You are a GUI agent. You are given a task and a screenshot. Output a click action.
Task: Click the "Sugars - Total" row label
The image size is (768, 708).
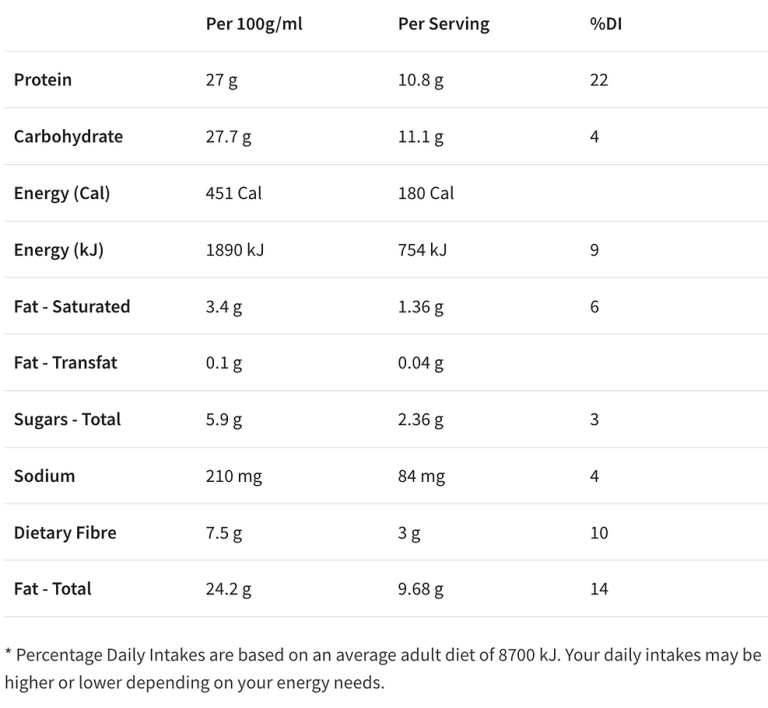click(67, 420)
